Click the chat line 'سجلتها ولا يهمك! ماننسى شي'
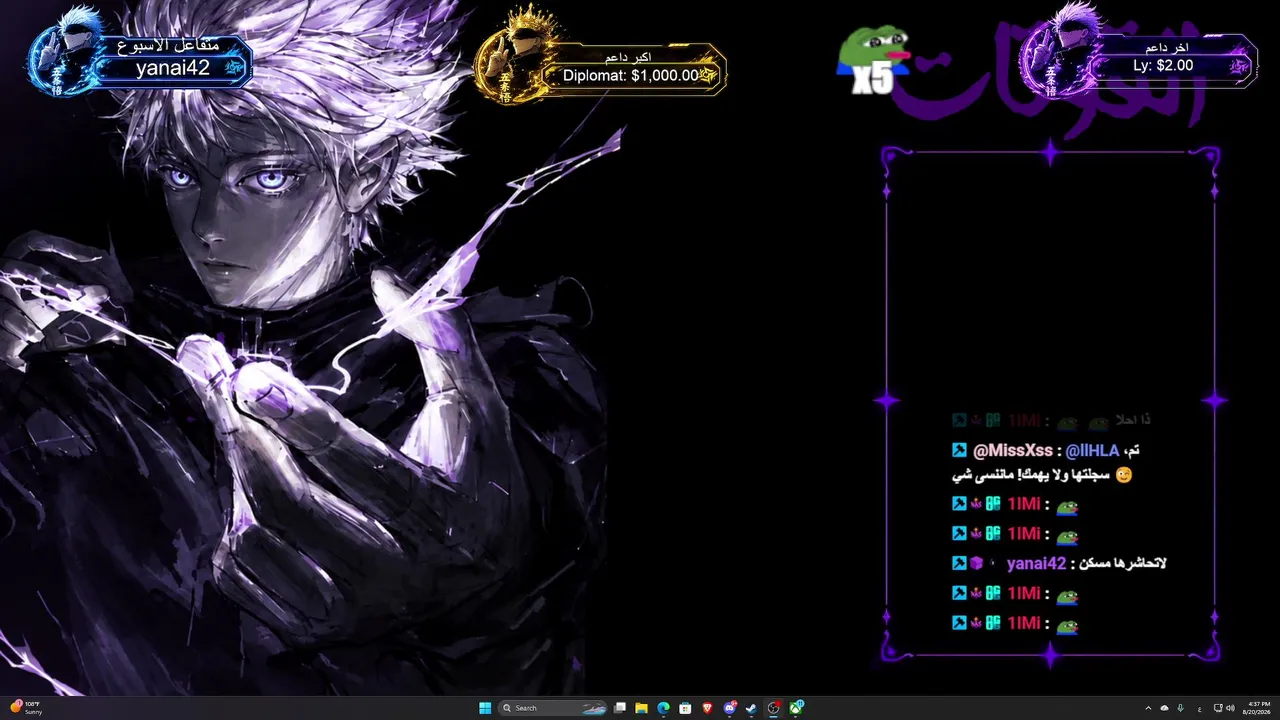The image size is (1280, 720). tap(1029, 475)
